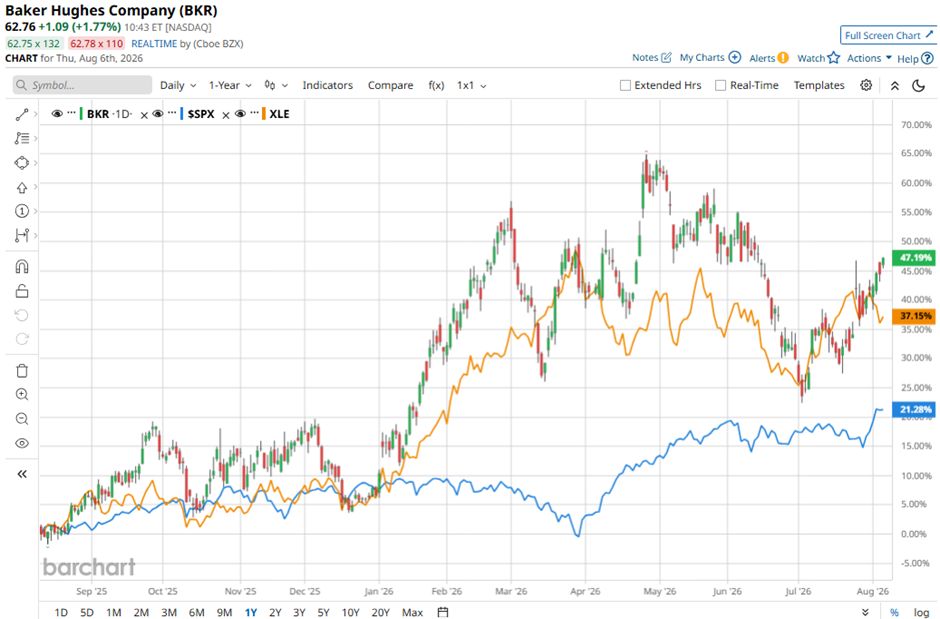
Task: Select the trend line drawing tool
Action: pos(22,114)
